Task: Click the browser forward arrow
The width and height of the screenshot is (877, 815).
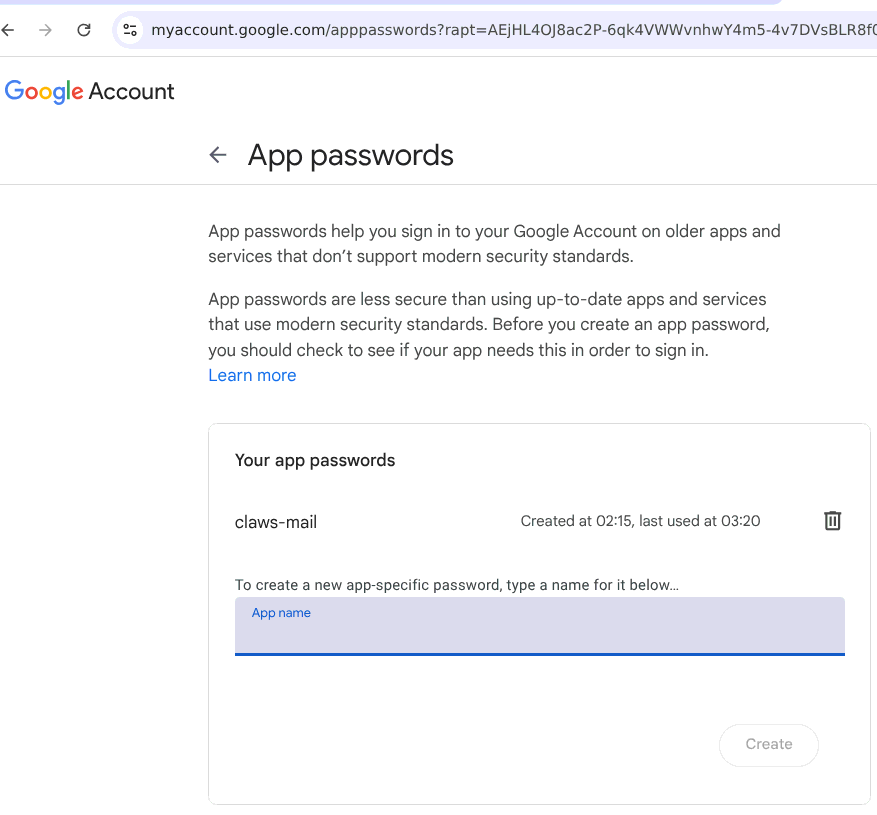Action: click(45, 30)
